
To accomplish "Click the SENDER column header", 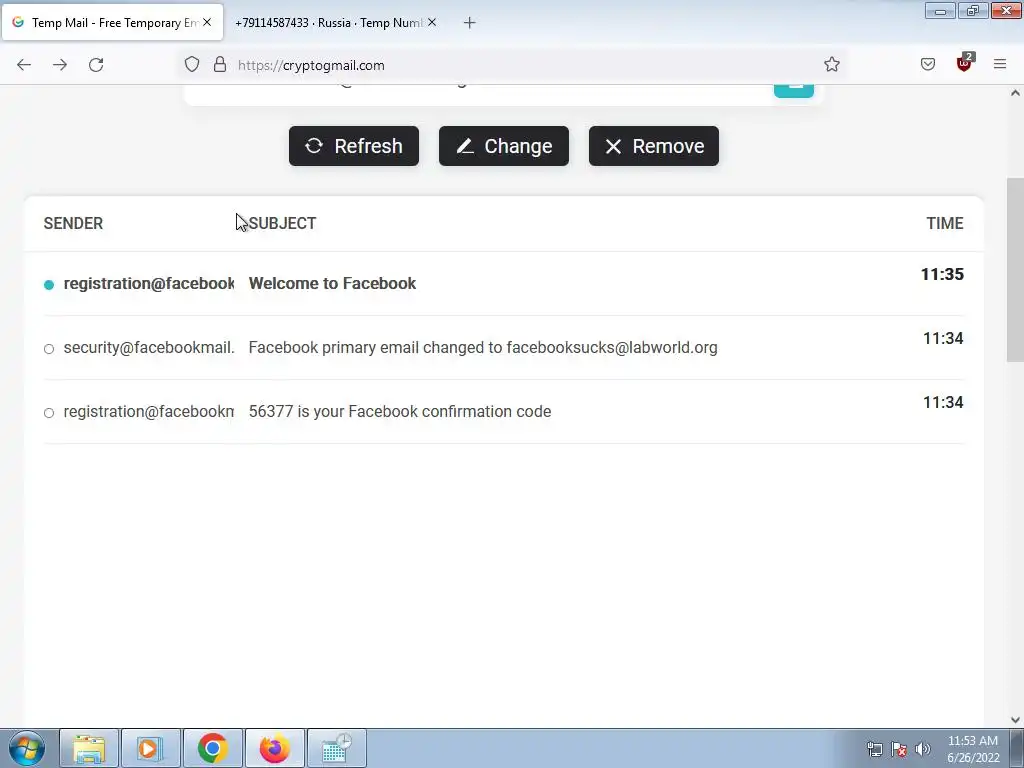I will click(x=73, y=223).
